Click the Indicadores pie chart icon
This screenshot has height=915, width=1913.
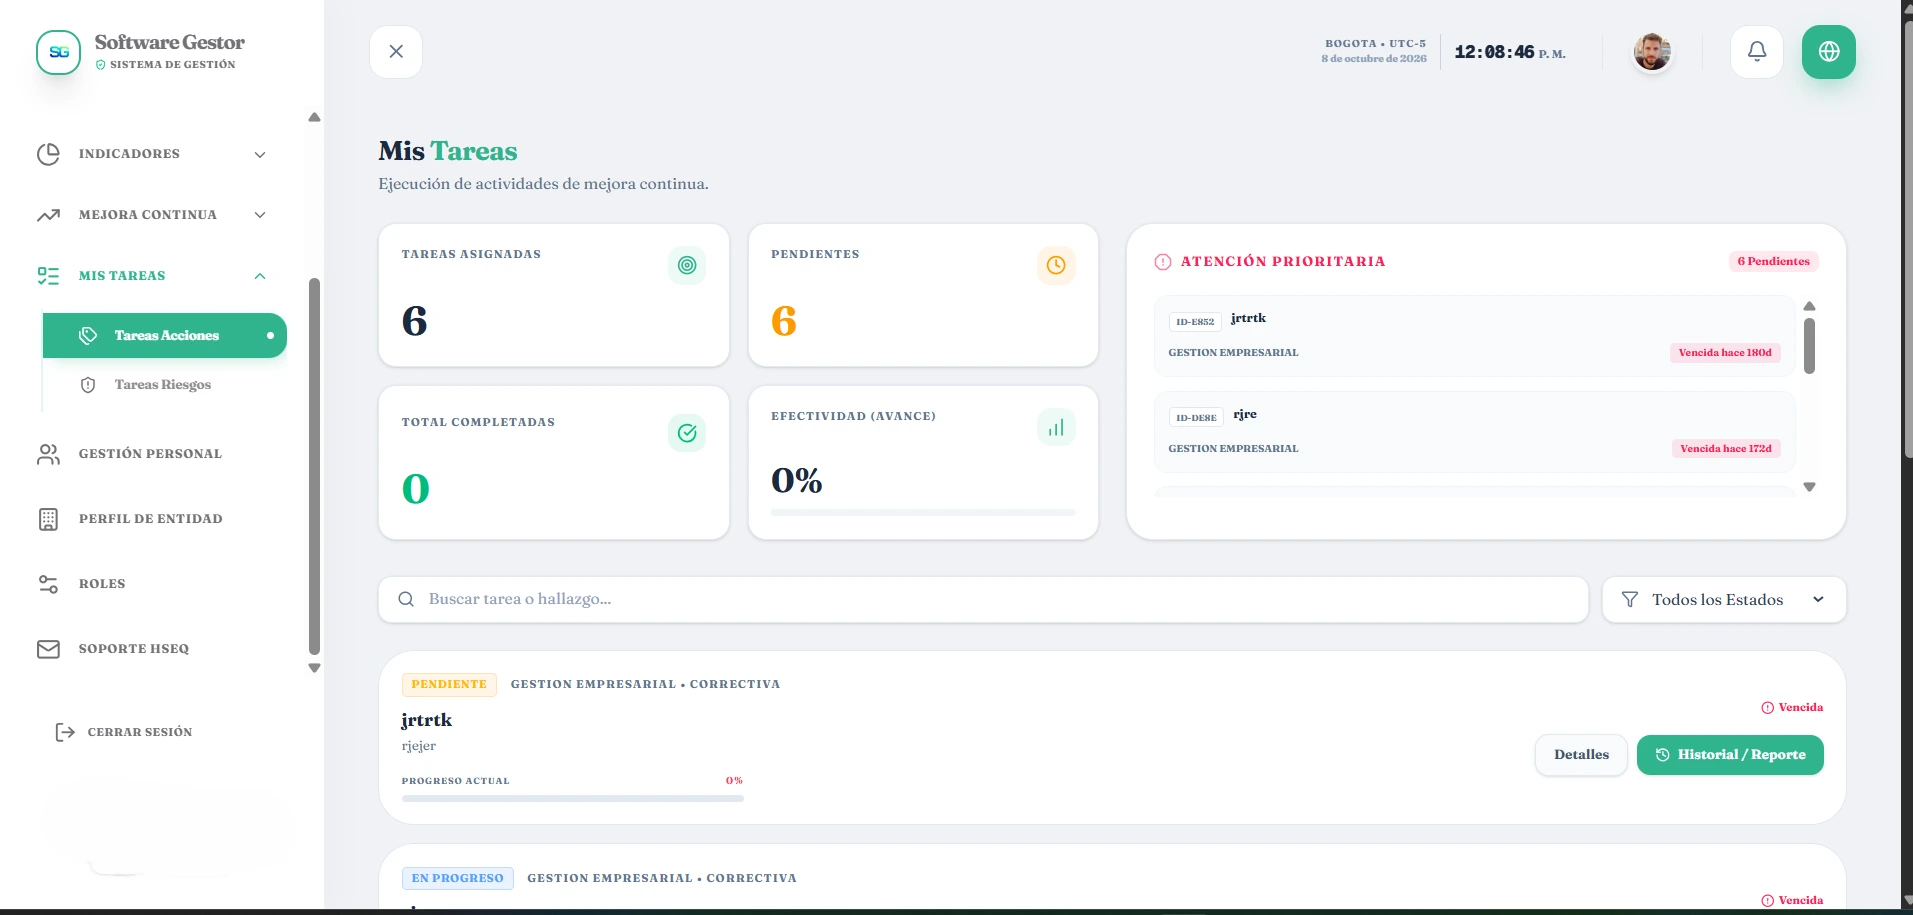click(48, 154)
